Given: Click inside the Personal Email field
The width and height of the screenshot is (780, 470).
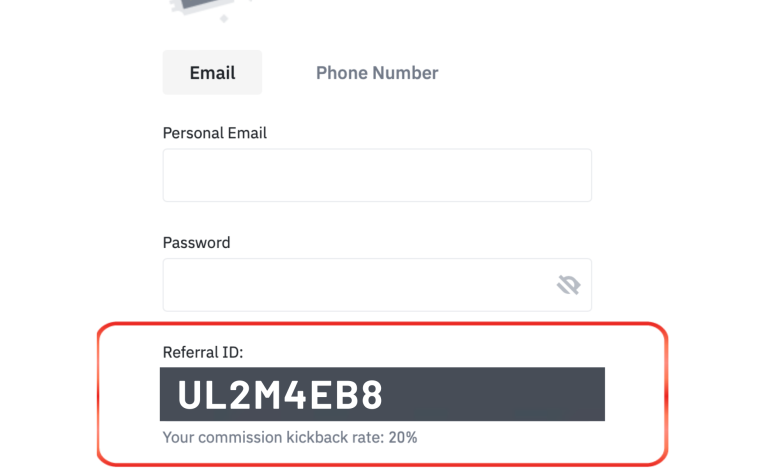Looking at the screenshot, I should point(377,175).
